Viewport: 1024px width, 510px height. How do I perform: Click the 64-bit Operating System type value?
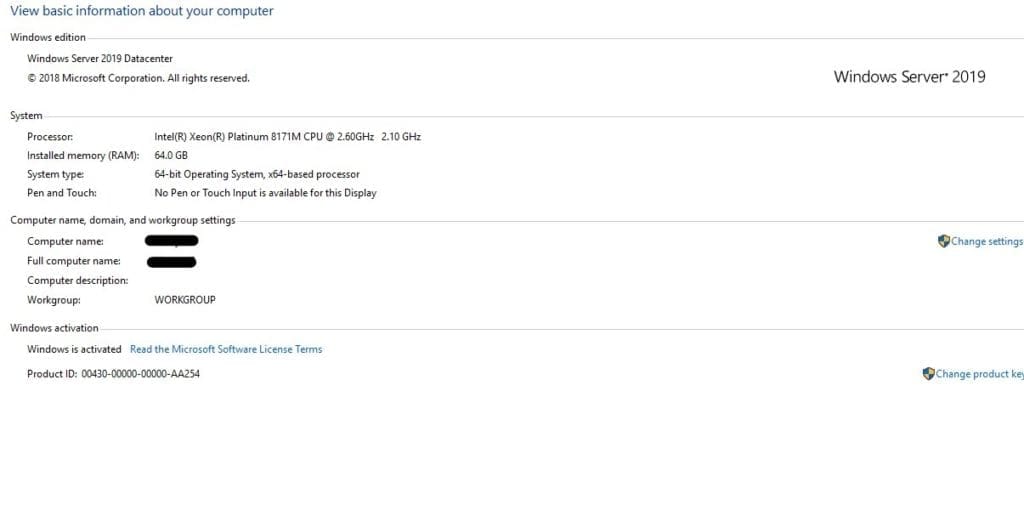(x=257, y=174)
